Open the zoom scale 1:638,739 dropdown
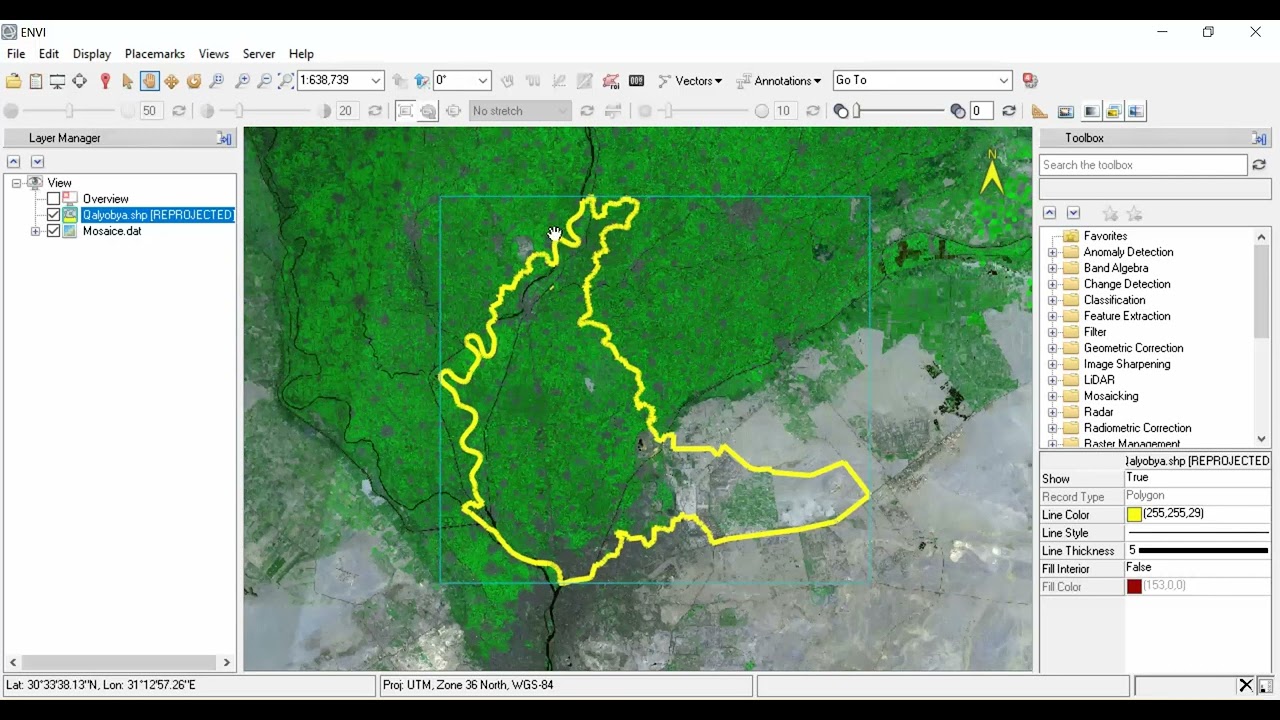 pos(376,80)
